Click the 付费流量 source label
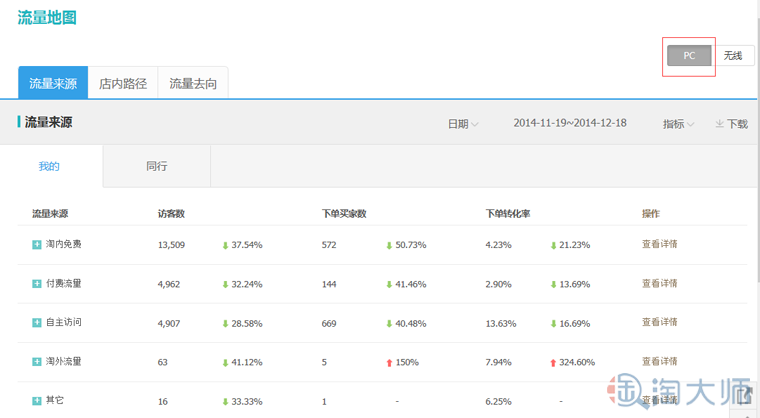The width and height of the screenshot is (760, 418). (63, 283)
